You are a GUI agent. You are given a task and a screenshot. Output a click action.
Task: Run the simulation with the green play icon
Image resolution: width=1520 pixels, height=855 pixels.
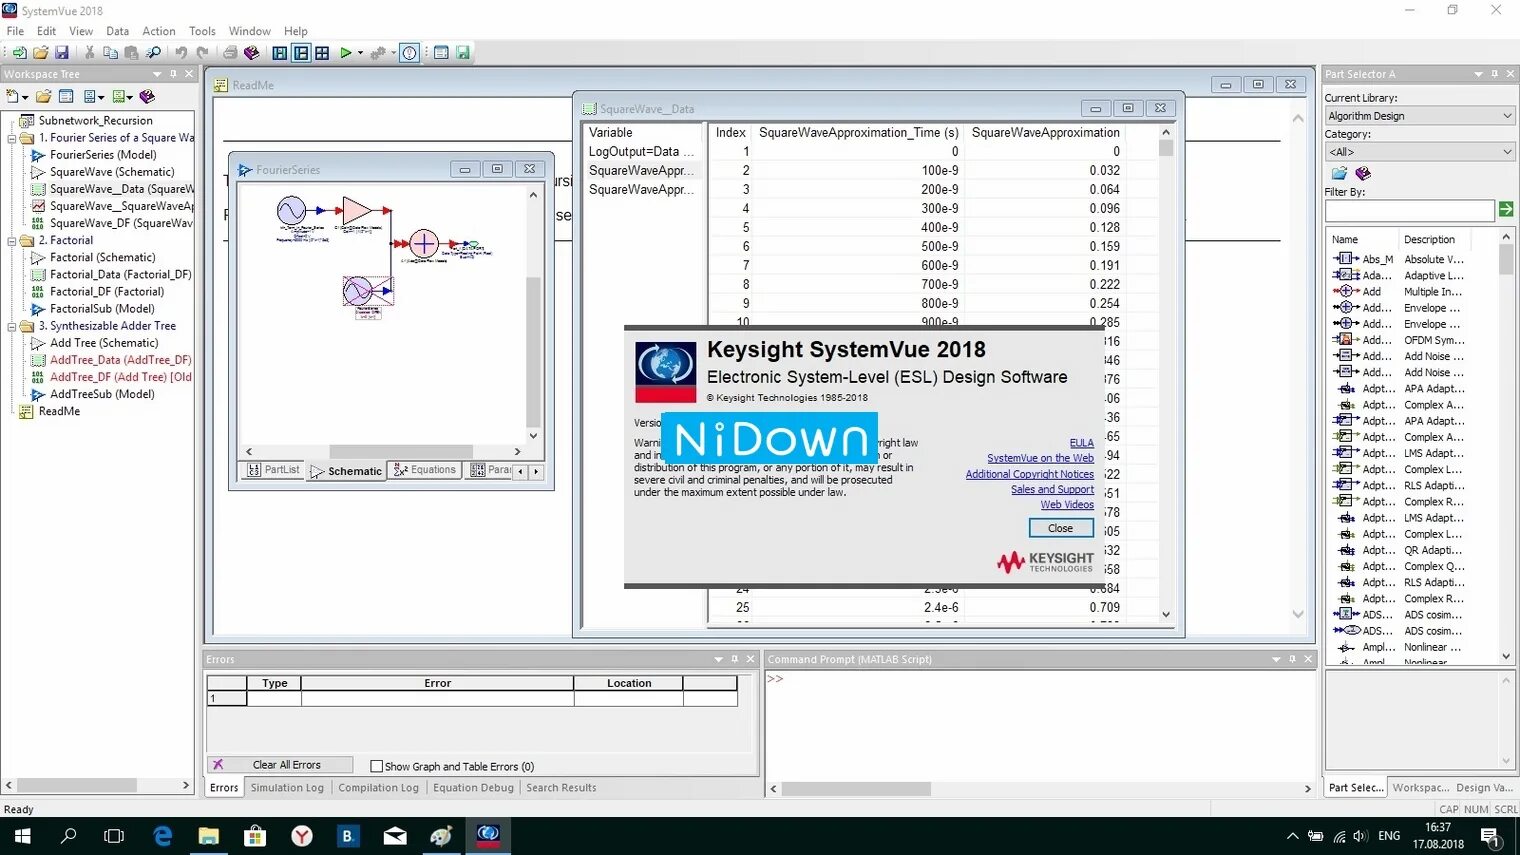[x=345, y=53]
